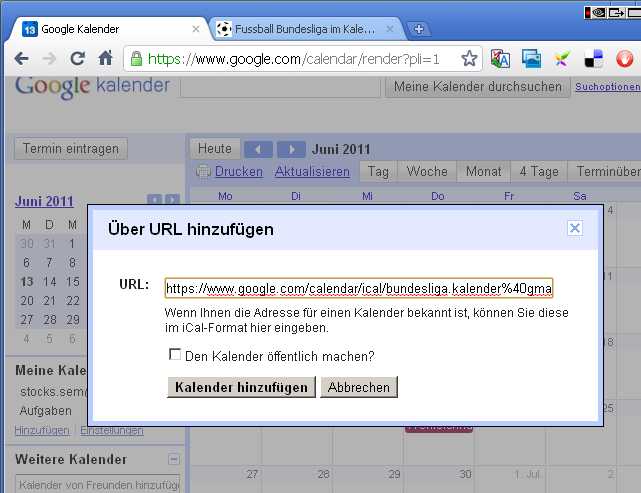Viewport: 641px width, 493px height.
Task: Go to next month in main calendar
Action: tap(291, 149)
